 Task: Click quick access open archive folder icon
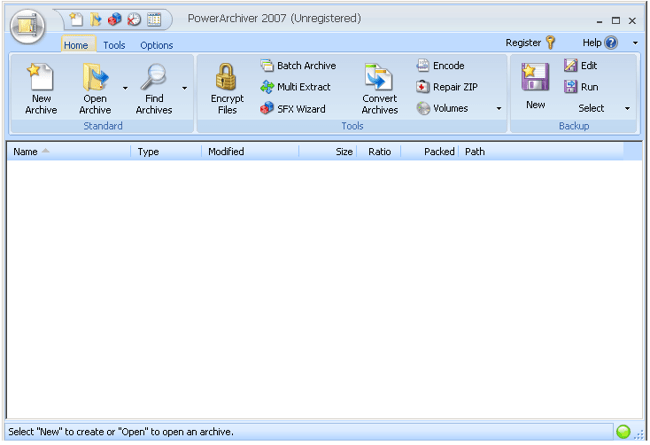(x=95, y=19)
